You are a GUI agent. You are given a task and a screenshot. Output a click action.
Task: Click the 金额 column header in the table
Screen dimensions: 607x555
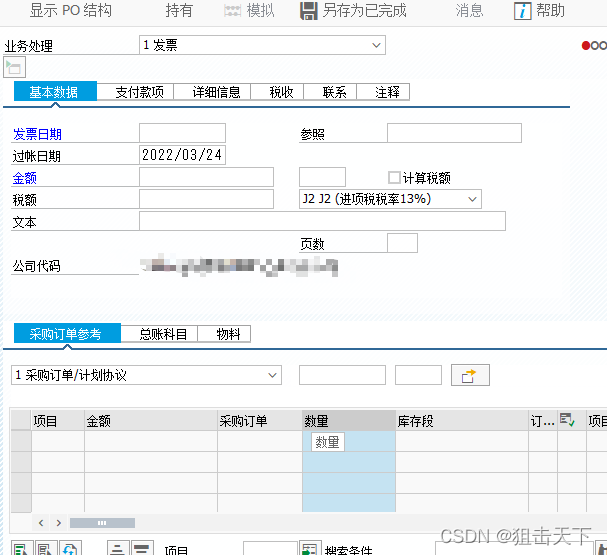[151, 421]
